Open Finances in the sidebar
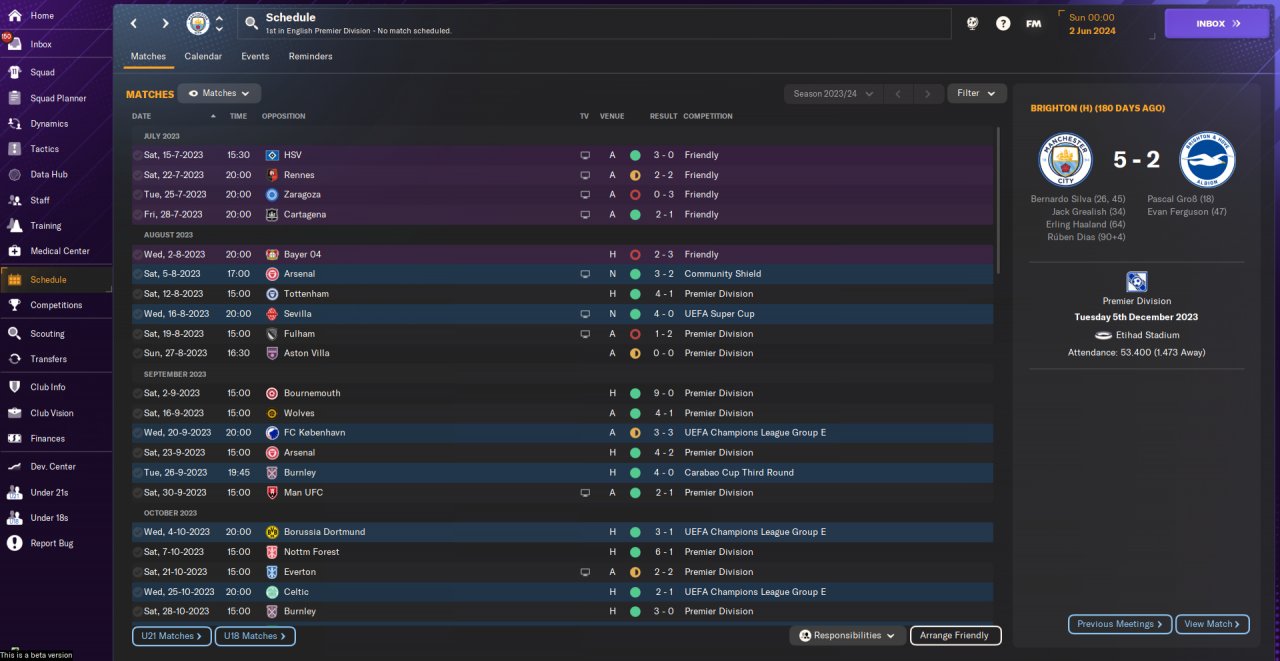This screenshot has height=661, width=1280. 47,438
